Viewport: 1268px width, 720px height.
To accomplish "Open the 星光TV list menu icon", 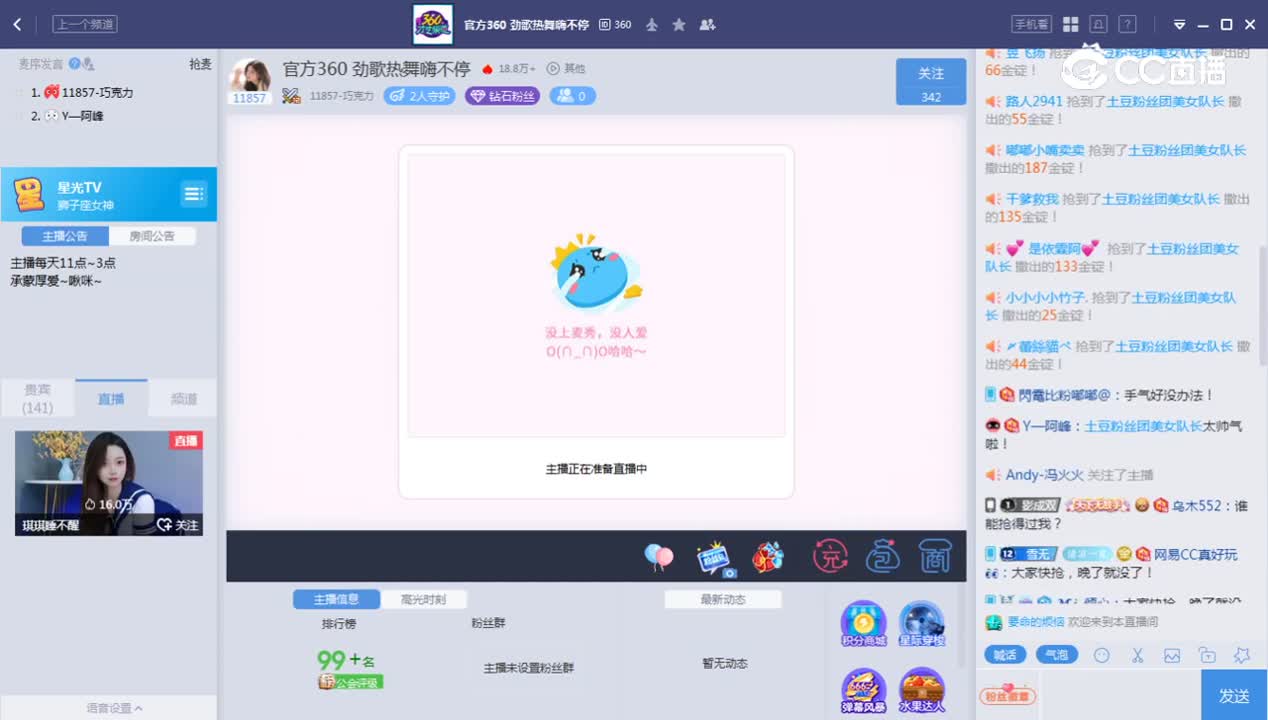I will pyautogui.click(x=193, y=194).
